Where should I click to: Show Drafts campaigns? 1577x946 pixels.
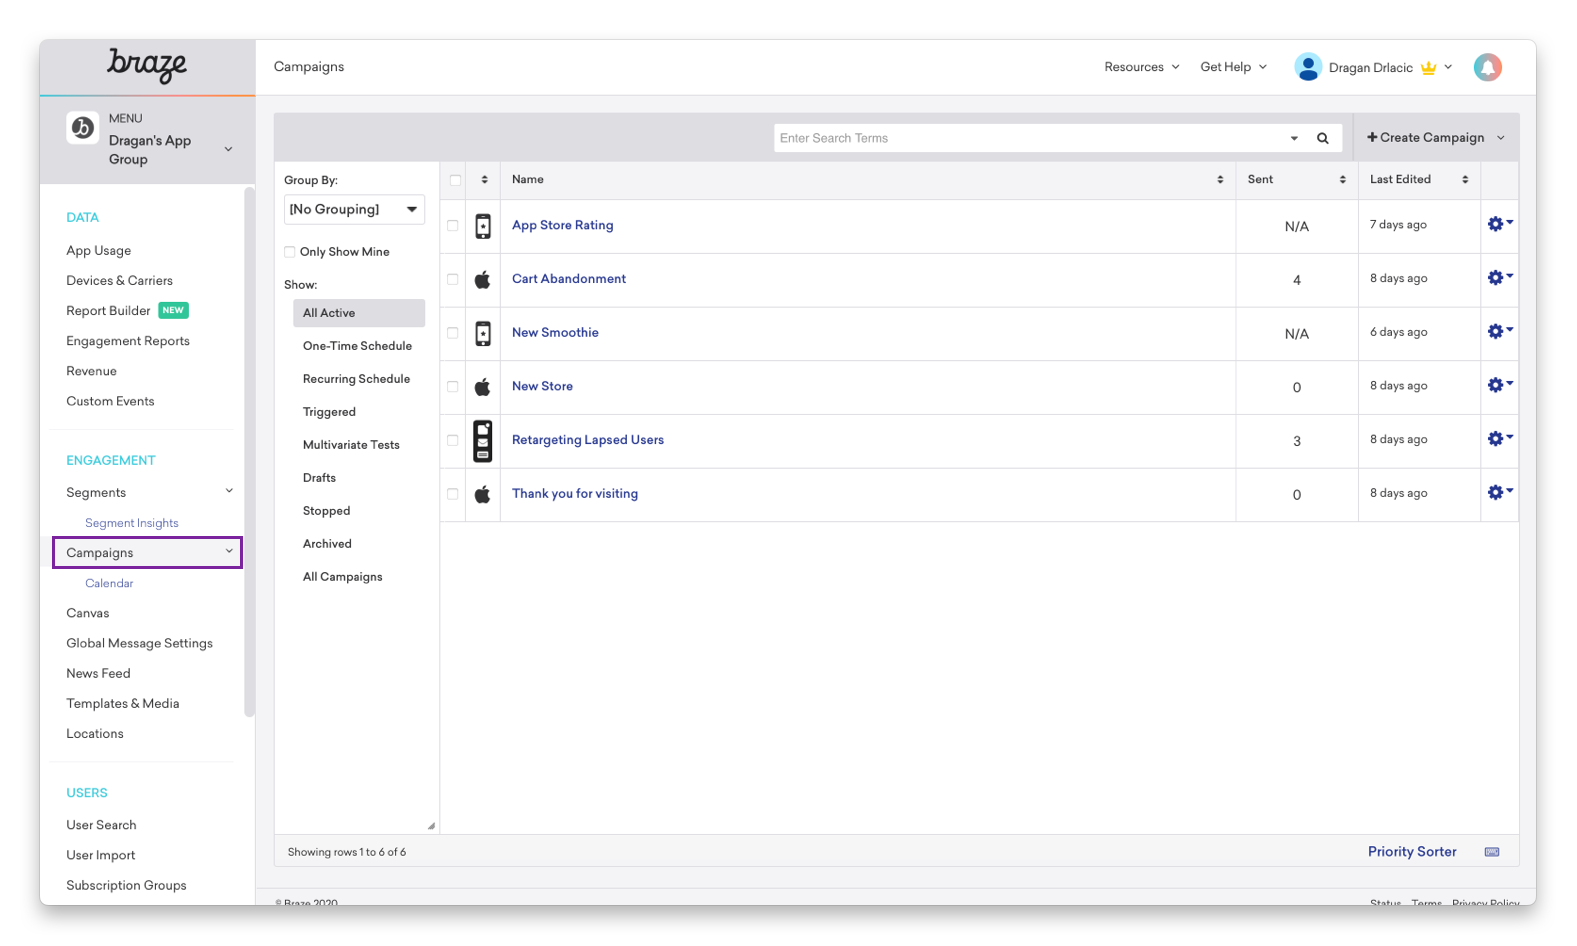[319, 478]
